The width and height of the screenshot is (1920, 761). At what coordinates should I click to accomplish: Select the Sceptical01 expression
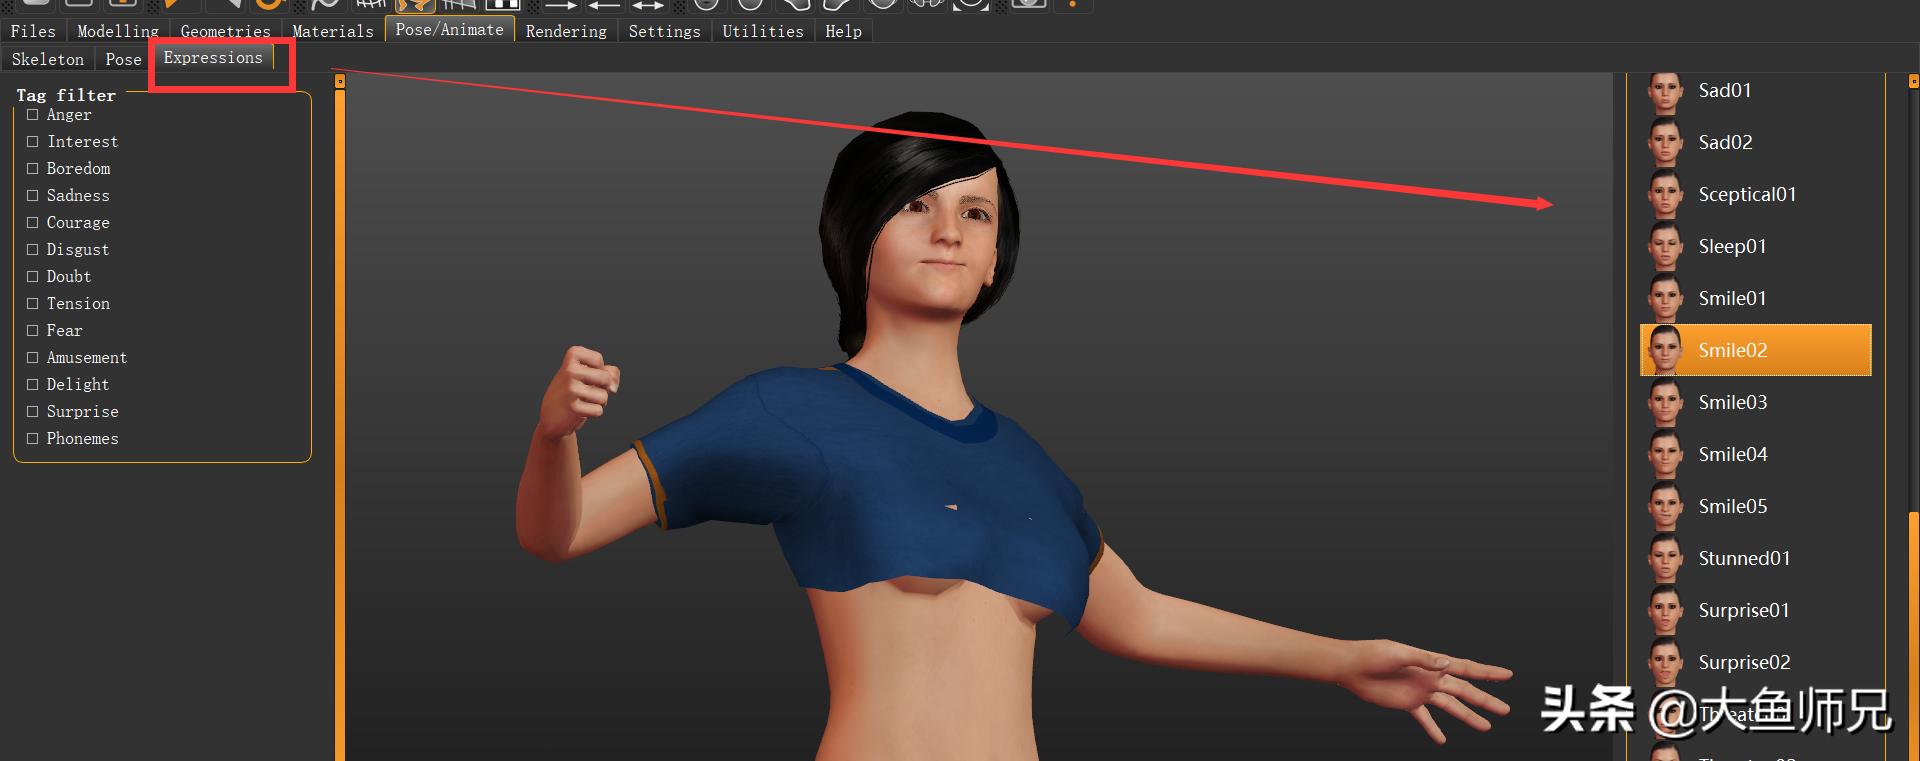(x=1756, y=195)
